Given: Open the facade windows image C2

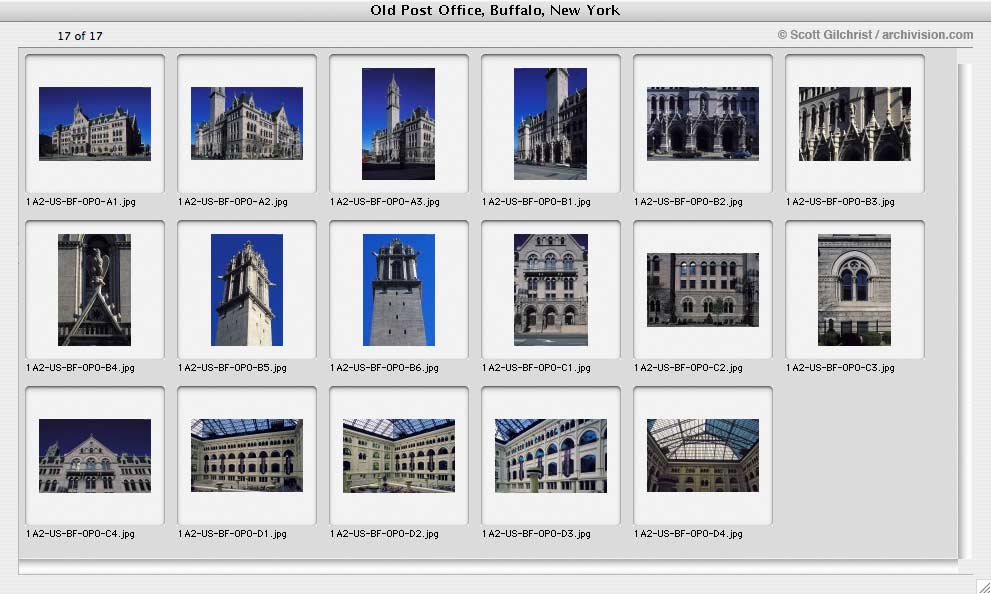Looking at the screenshot, I should (x=703, y=290).
